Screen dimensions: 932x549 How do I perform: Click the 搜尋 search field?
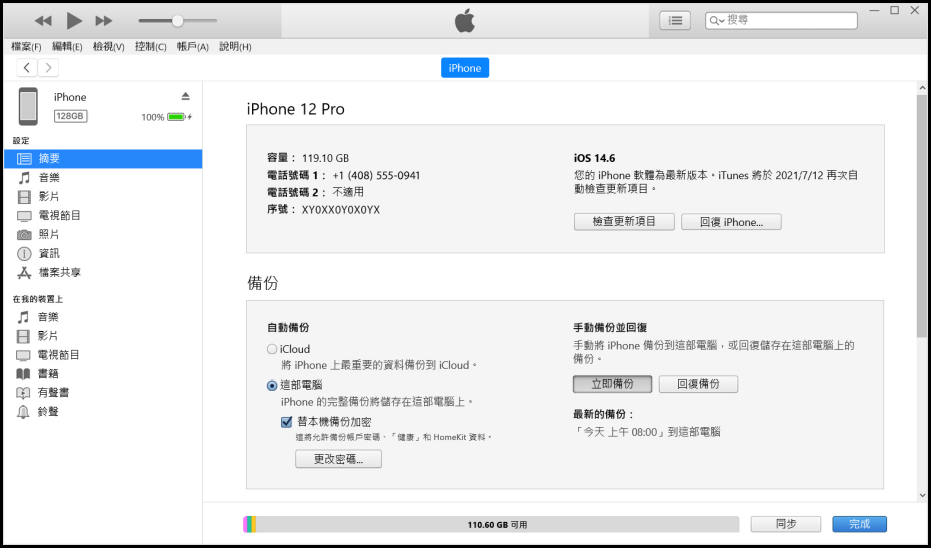click(781, 20)
